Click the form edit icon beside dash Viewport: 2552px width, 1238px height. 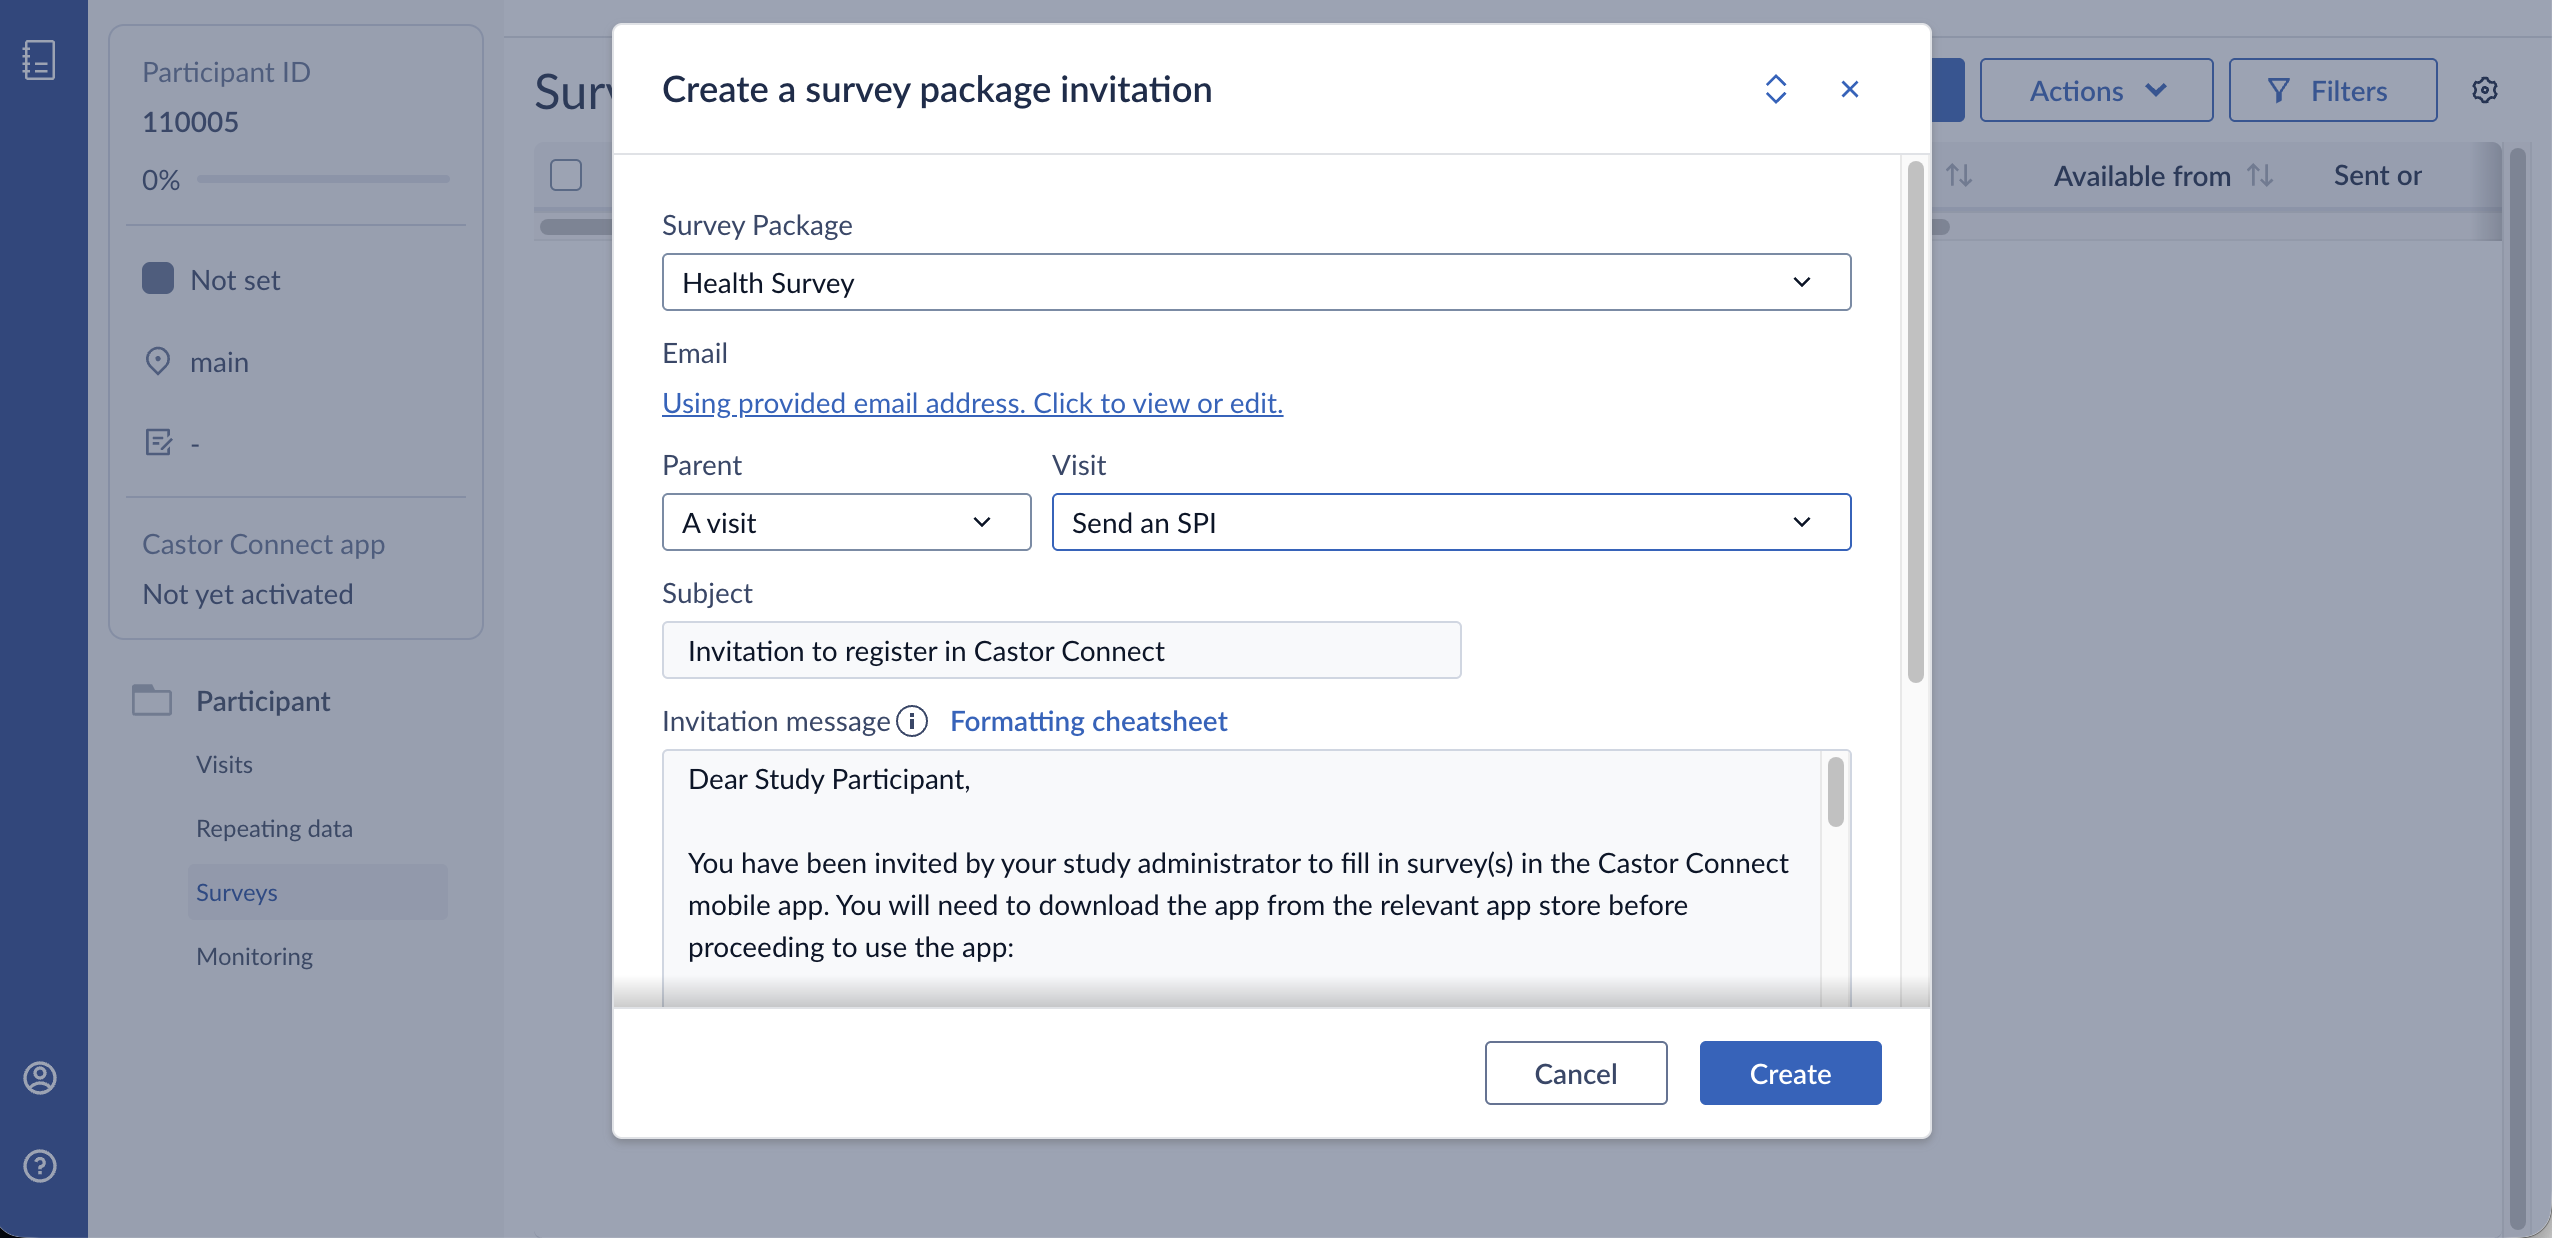click(x=159, y=442)
